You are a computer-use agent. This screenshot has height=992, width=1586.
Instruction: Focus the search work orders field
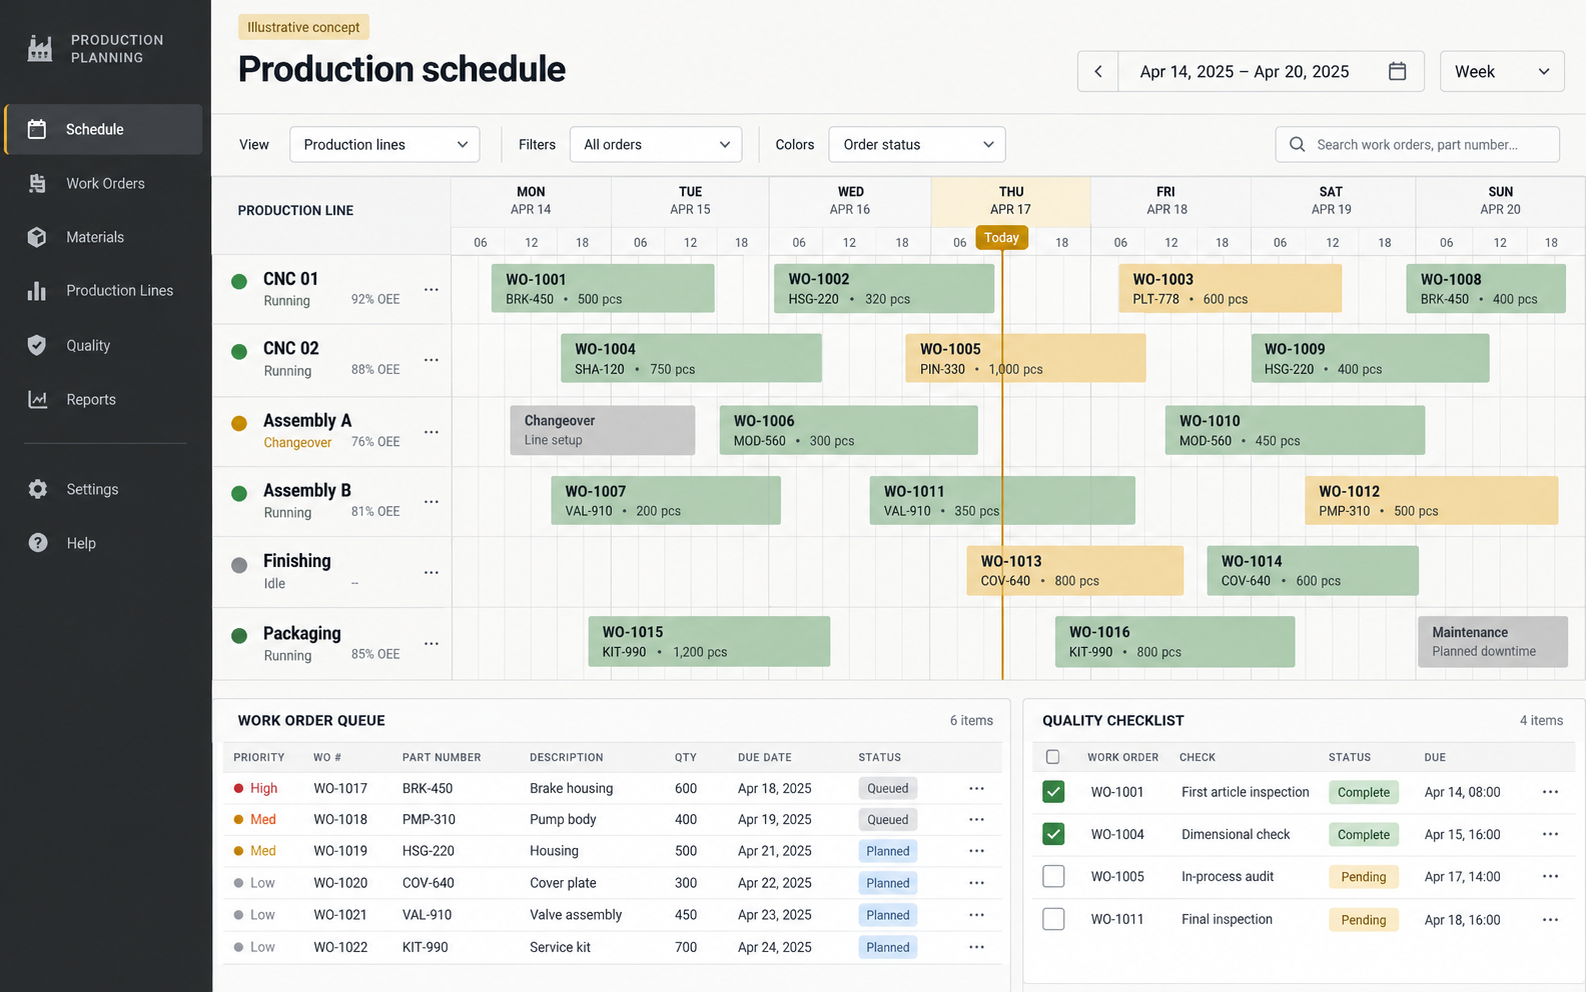tap(1417, 144)
